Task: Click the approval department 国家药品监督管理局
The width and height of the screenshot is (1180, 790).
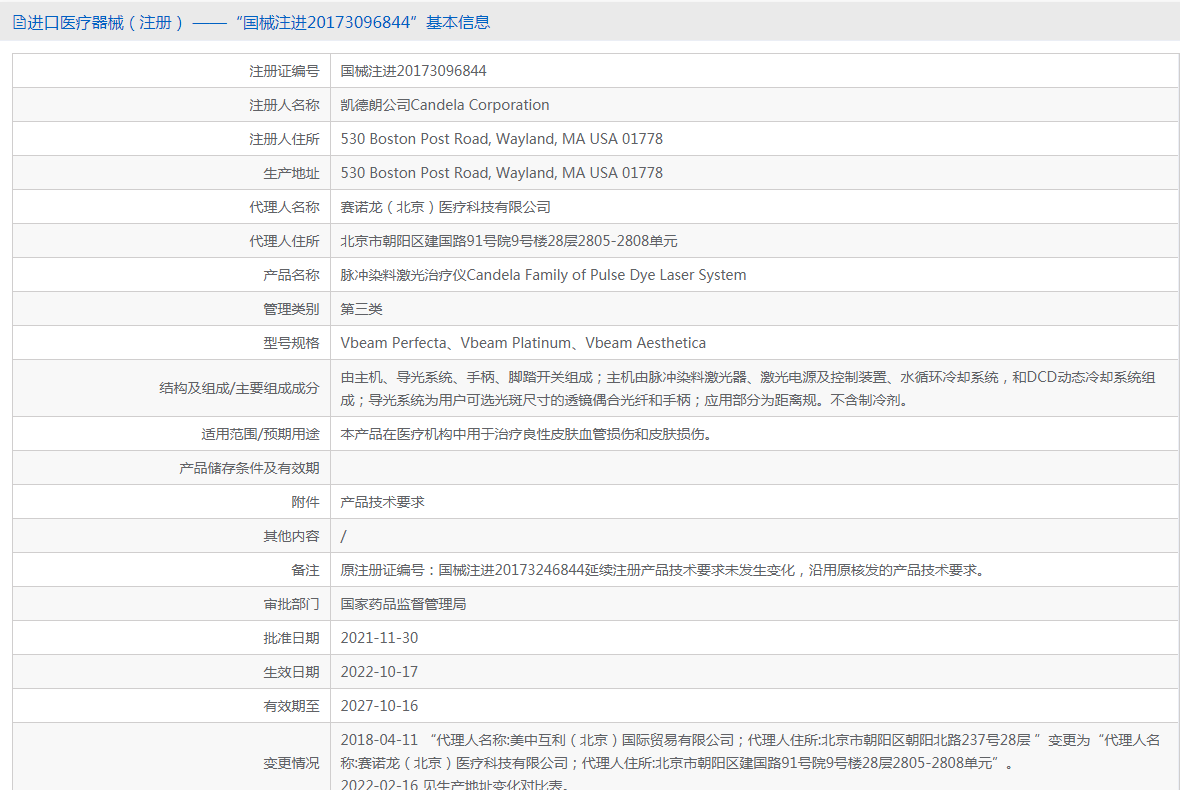Action: (x=403, y=604)
